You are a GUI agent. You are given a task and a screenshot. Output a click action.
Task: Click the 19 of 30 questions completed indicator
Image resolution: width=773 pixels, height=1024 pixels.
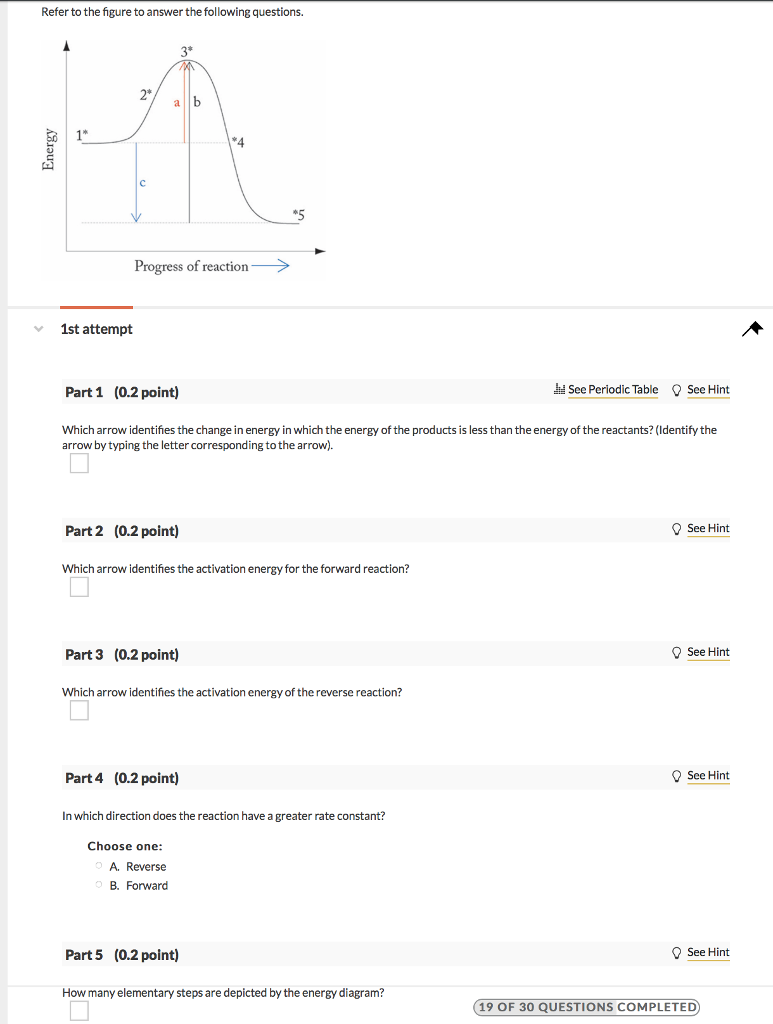(x=587, y=1008)
